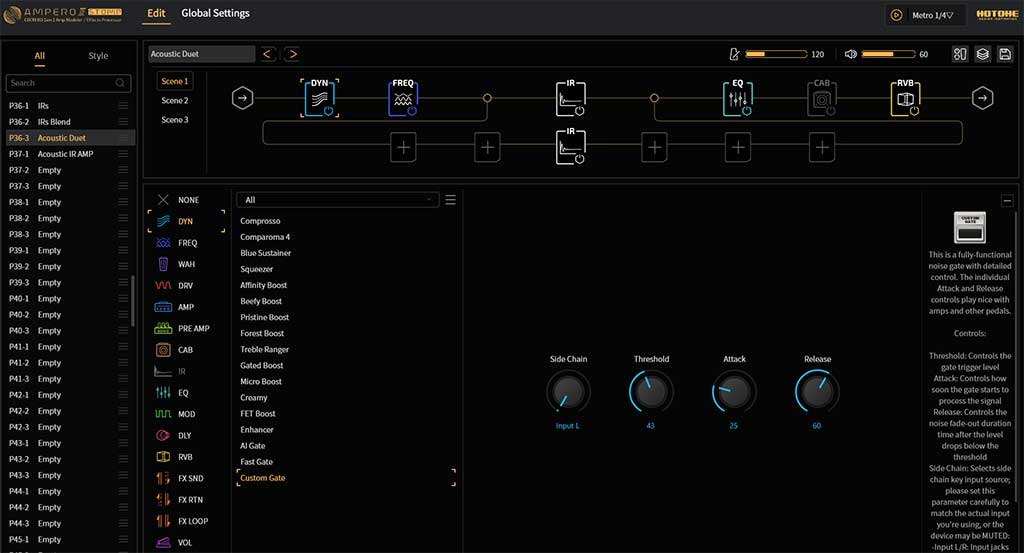The image size is (1024, 553).
Task: Click the volume speaker icon
Action: point(850,54)
